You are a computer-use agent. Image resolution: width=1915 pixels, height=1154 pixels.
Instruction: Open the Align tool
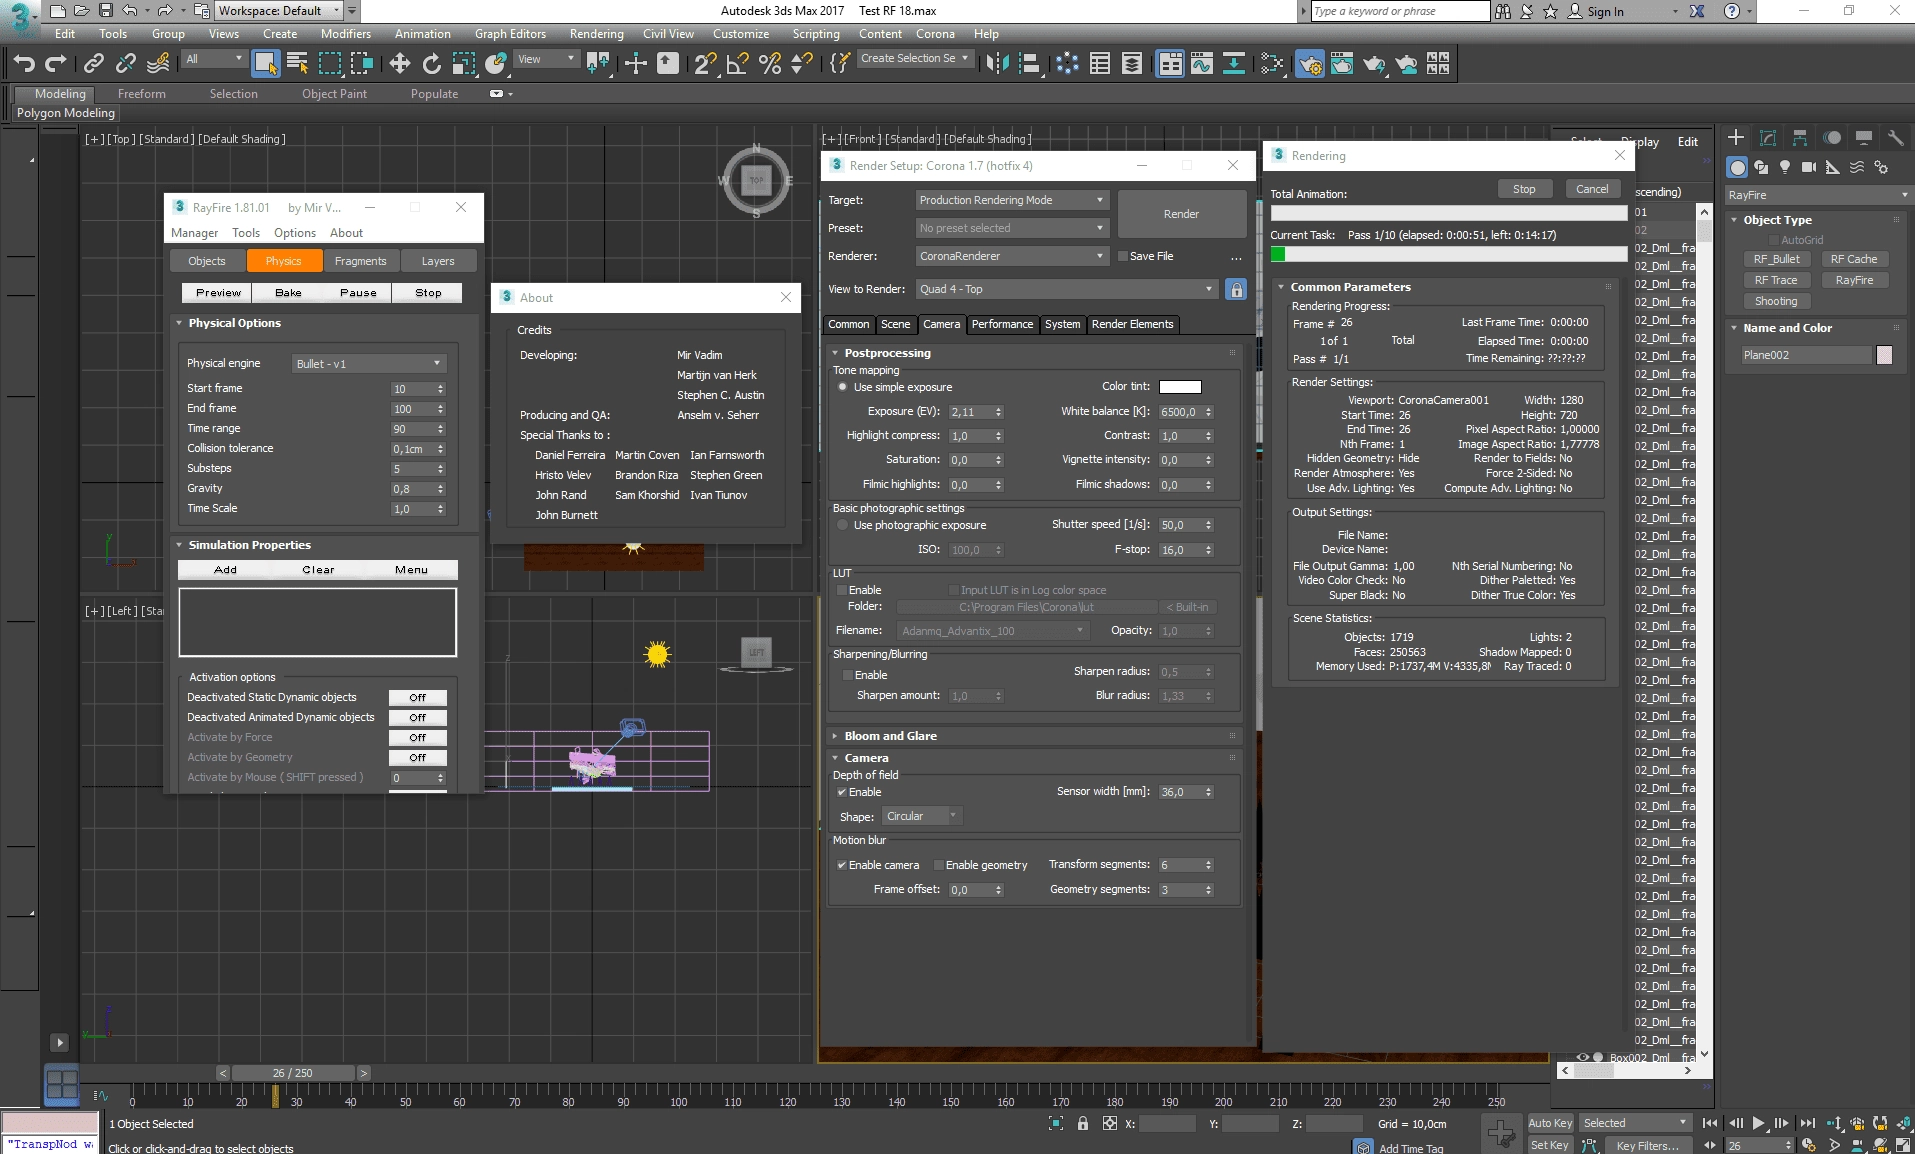[1029, 64]
